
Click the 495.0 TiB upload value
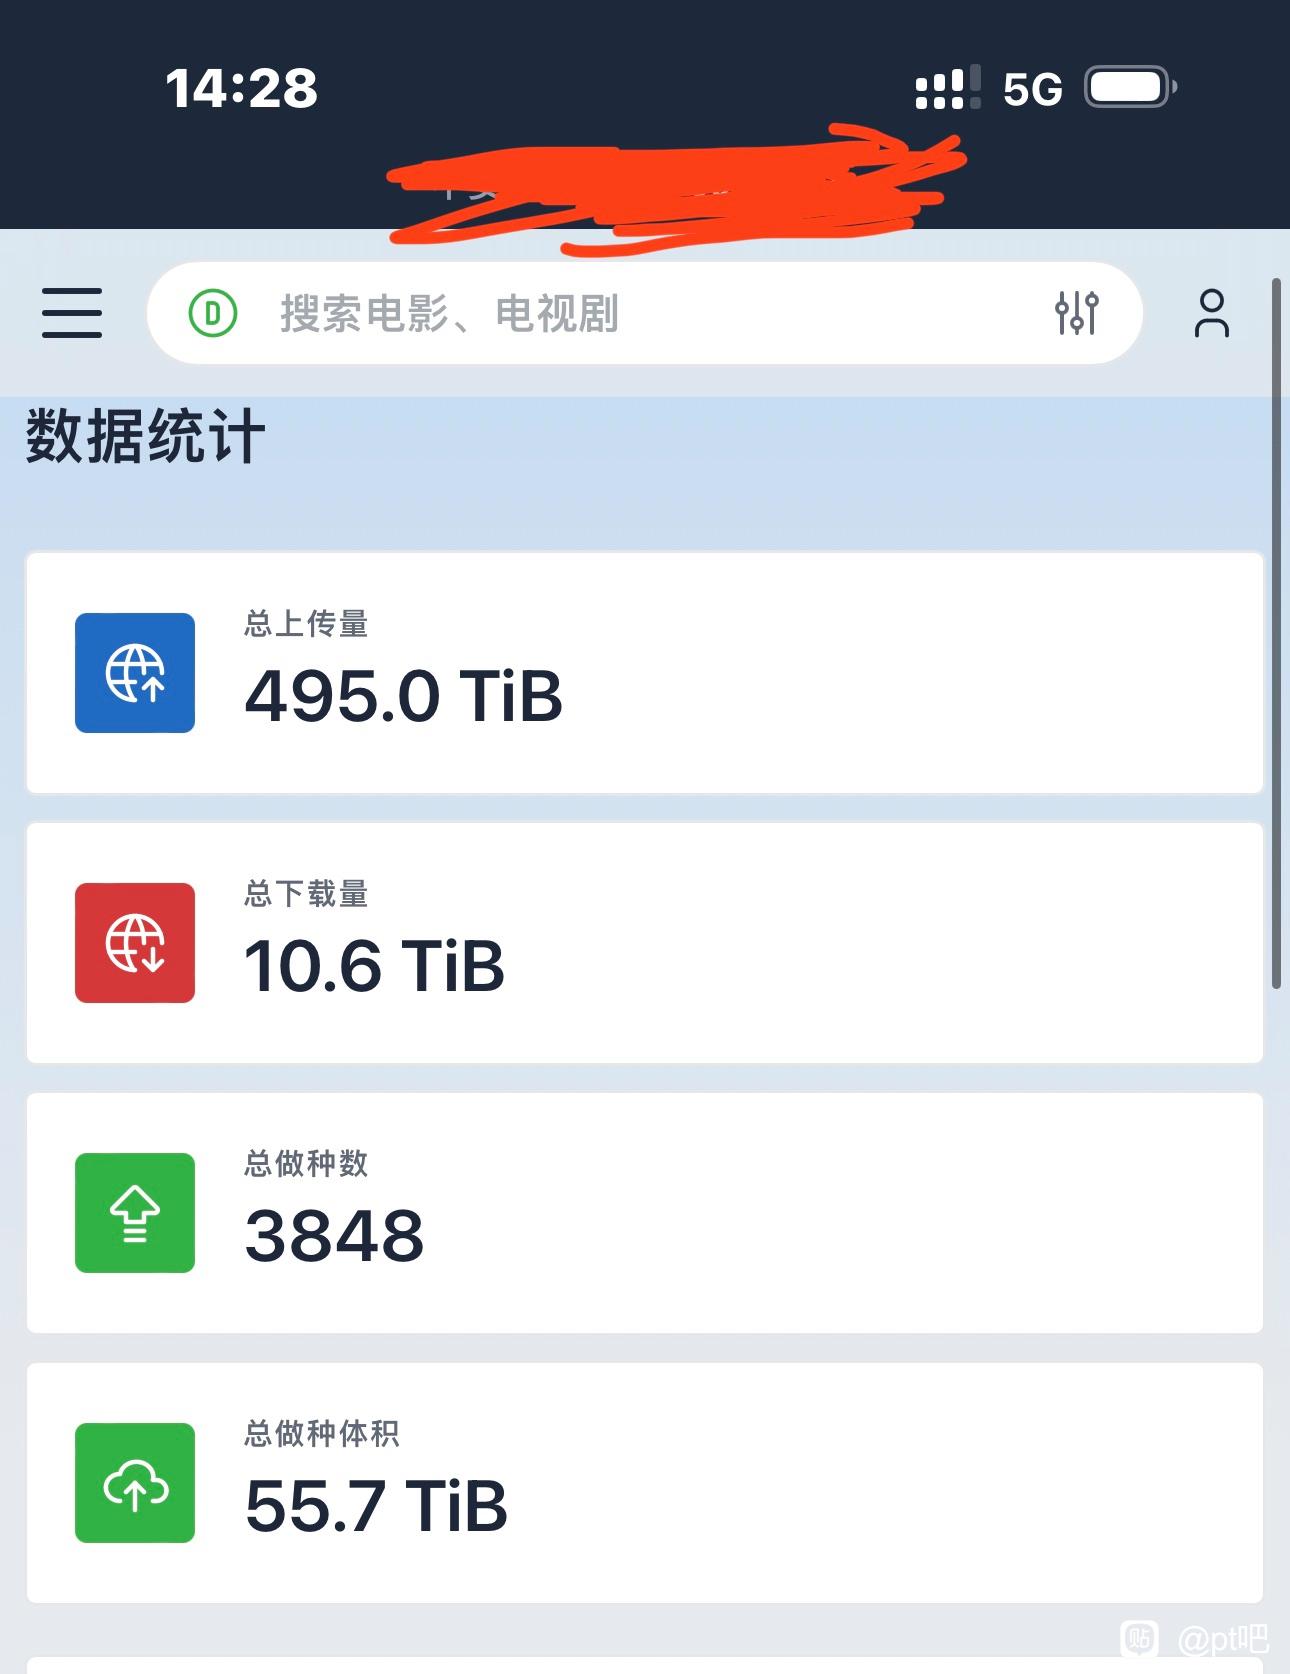click(404, 697)
